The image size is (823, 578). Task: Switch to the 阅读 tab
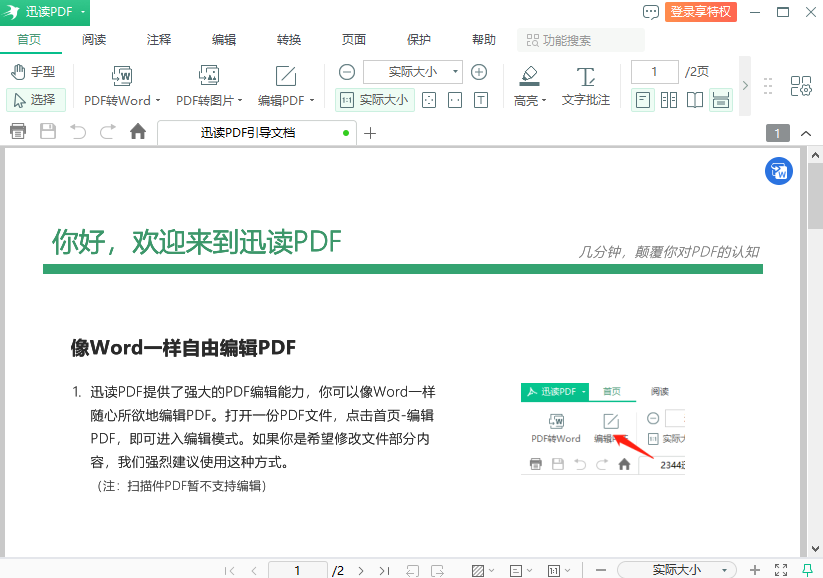coord(94,40)
